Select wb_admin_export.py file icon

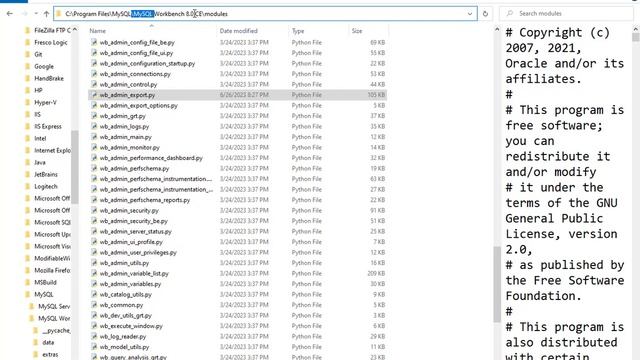94,95
